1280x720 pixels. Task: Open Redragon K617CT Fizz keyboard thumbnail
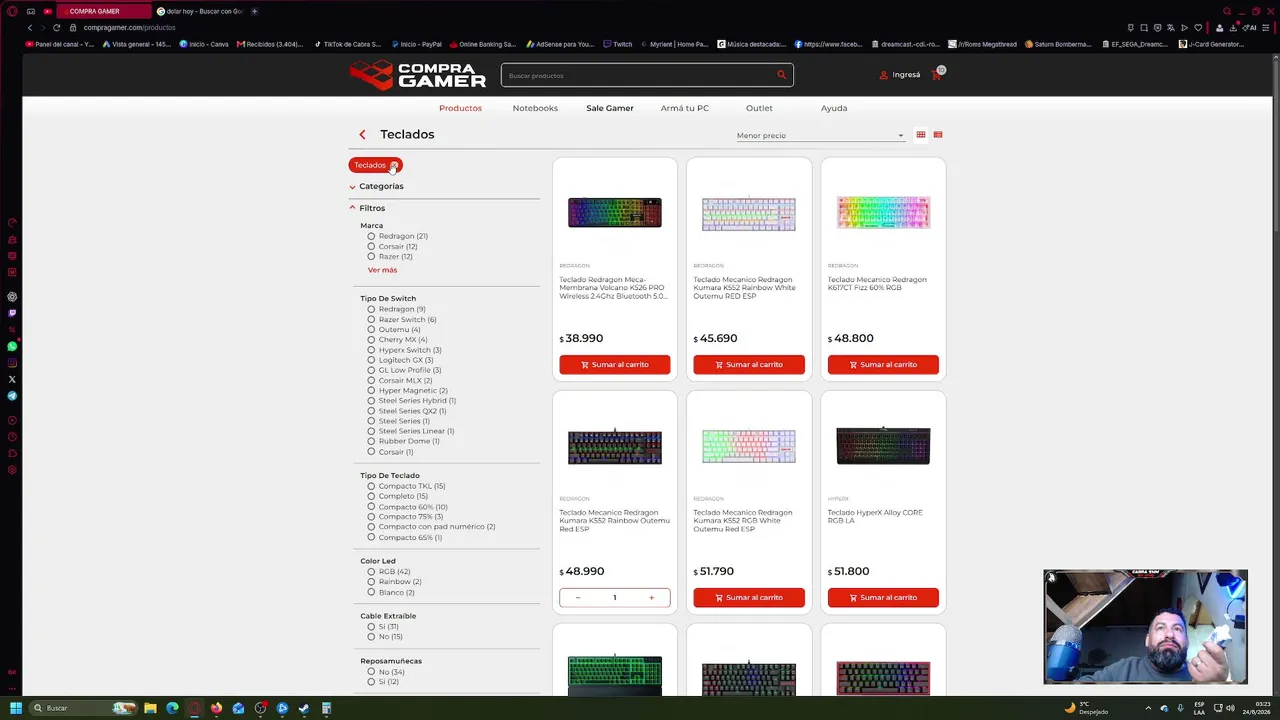(x=883, y=213)
